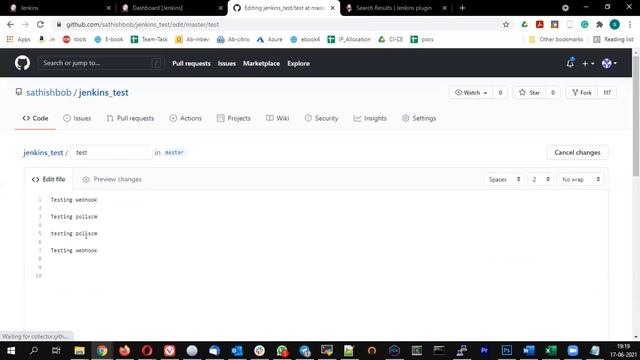Open the Reading list button
Image resolution: width=640 pixels, height=360 pixels.
[x=613, y=39]
